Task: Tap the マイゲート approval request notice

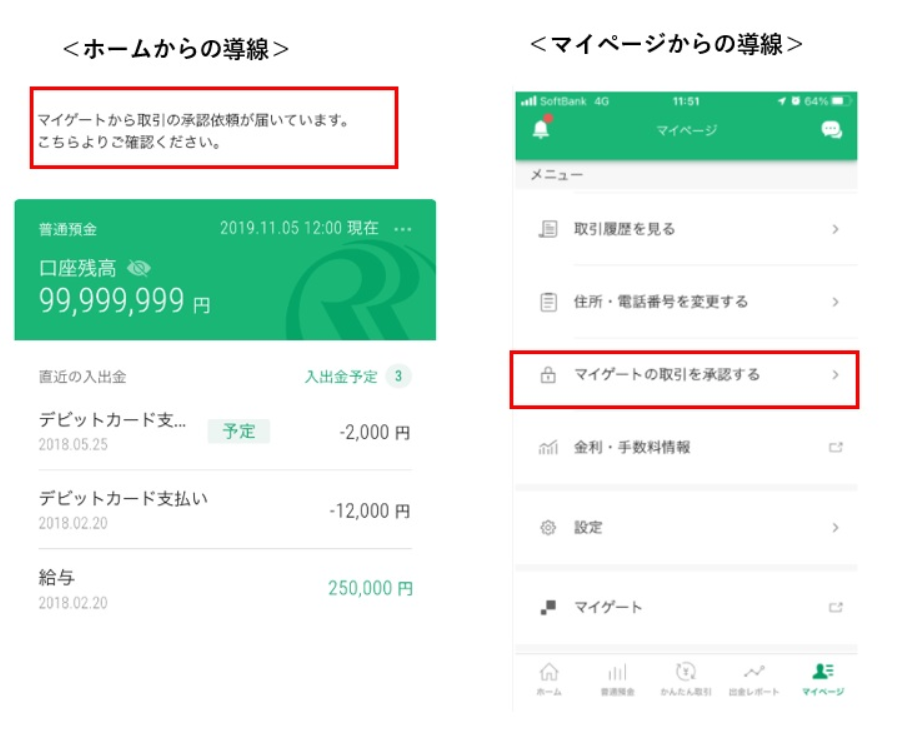Action: click(214, 127)
